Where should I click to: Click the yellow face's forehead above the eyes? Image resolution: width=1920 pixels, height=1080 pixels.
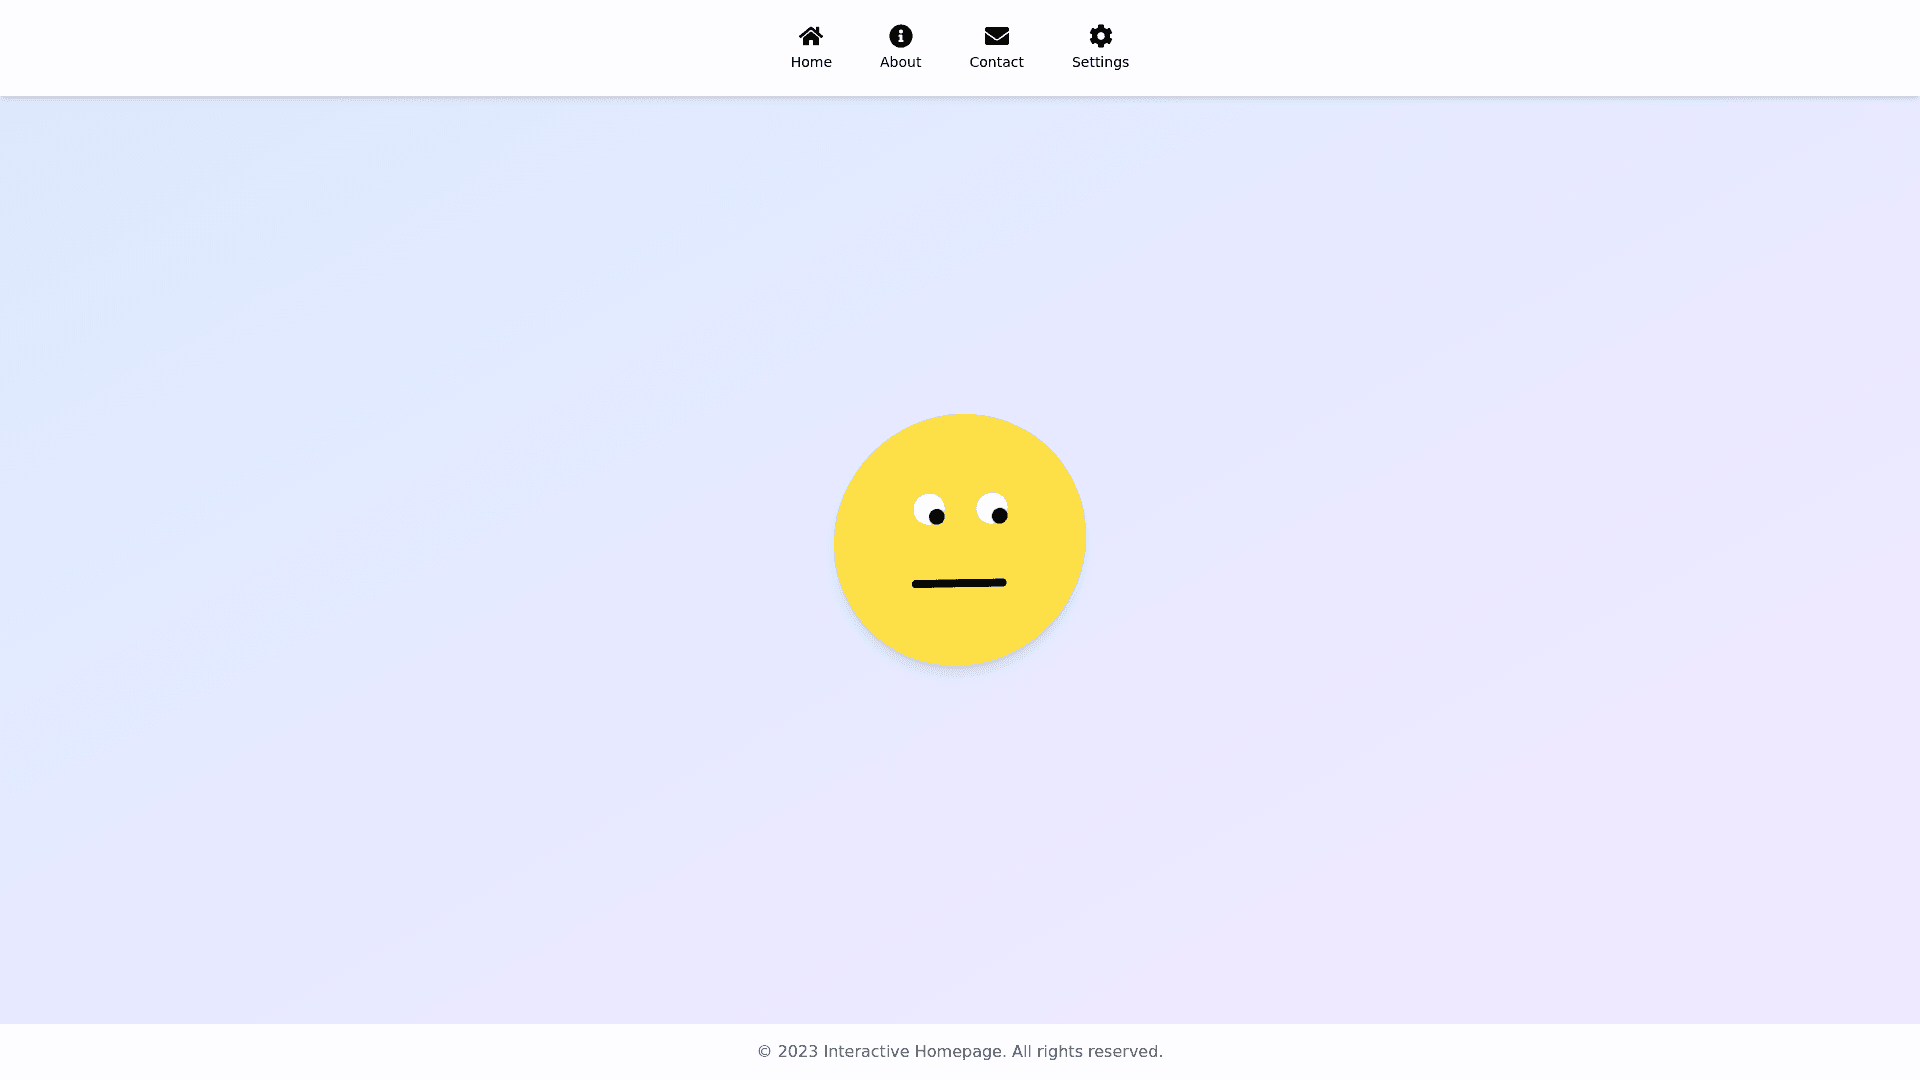click(x=960, y=455)
